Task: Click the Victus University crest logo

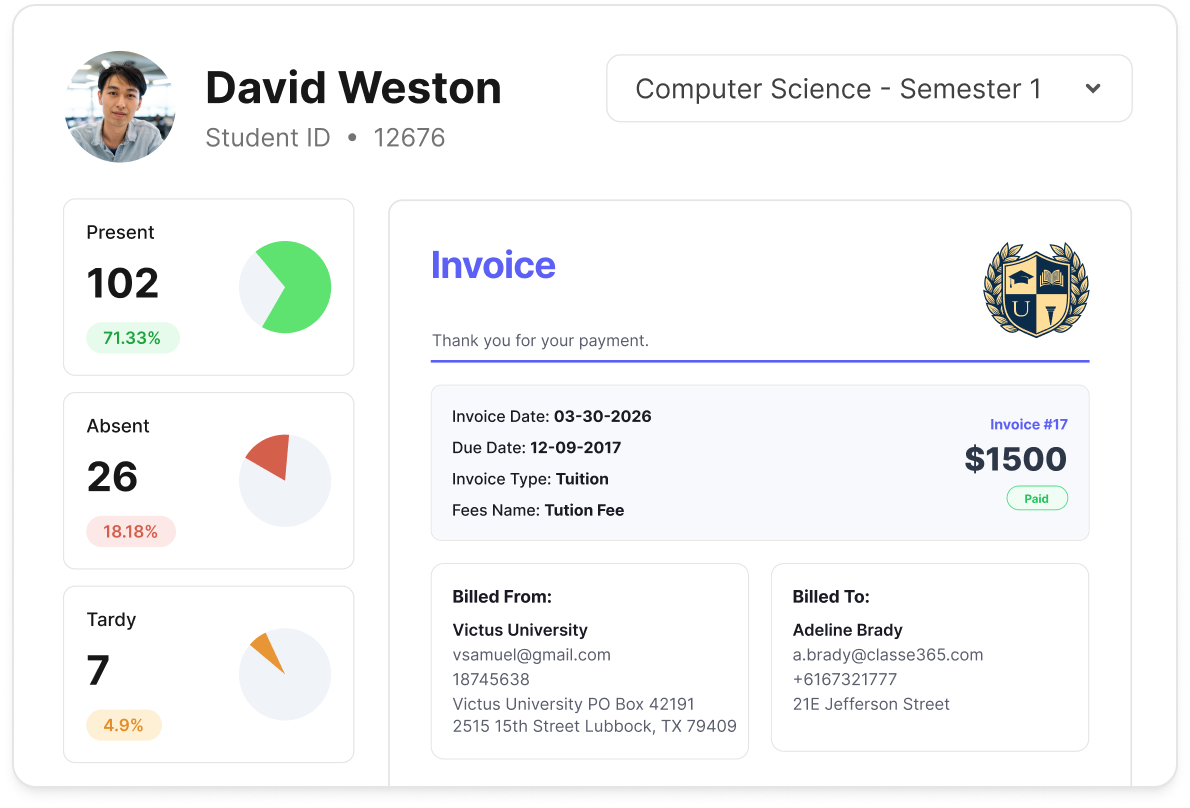Action: 1036,289
